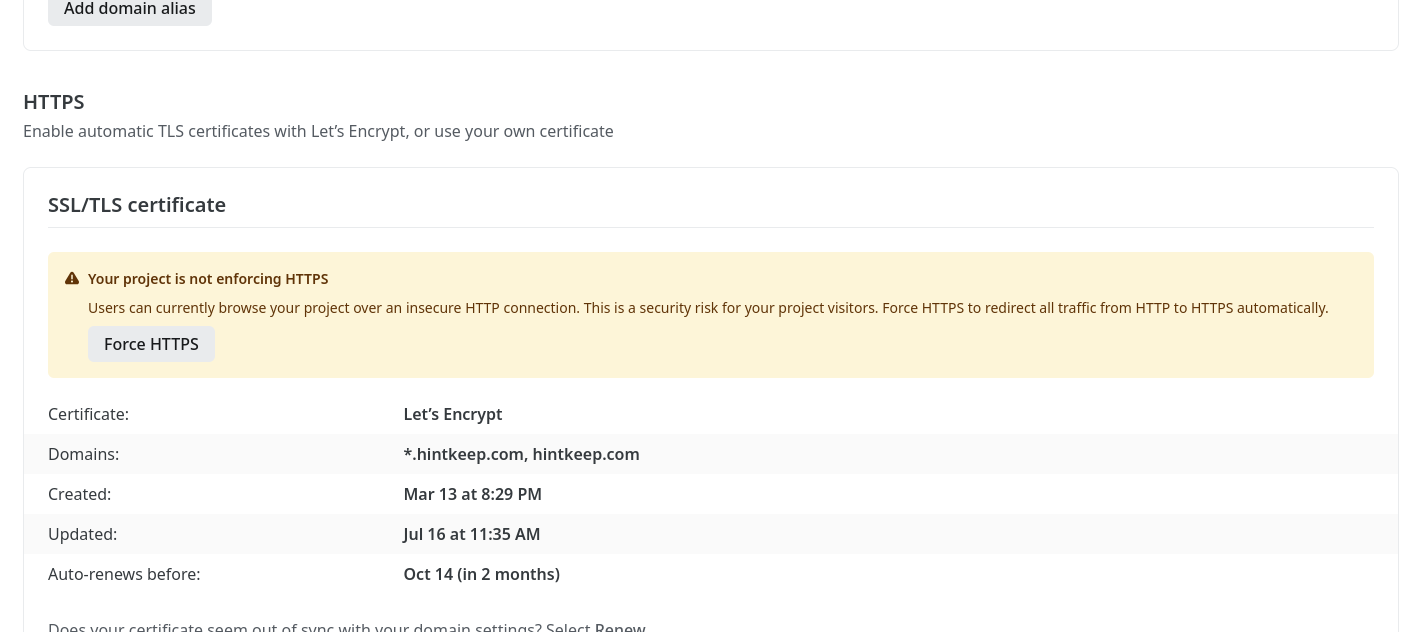1412x632 pixels.
Task: Click the updated date Jul 16 at 11:35 AM
Action: (472, 534)
